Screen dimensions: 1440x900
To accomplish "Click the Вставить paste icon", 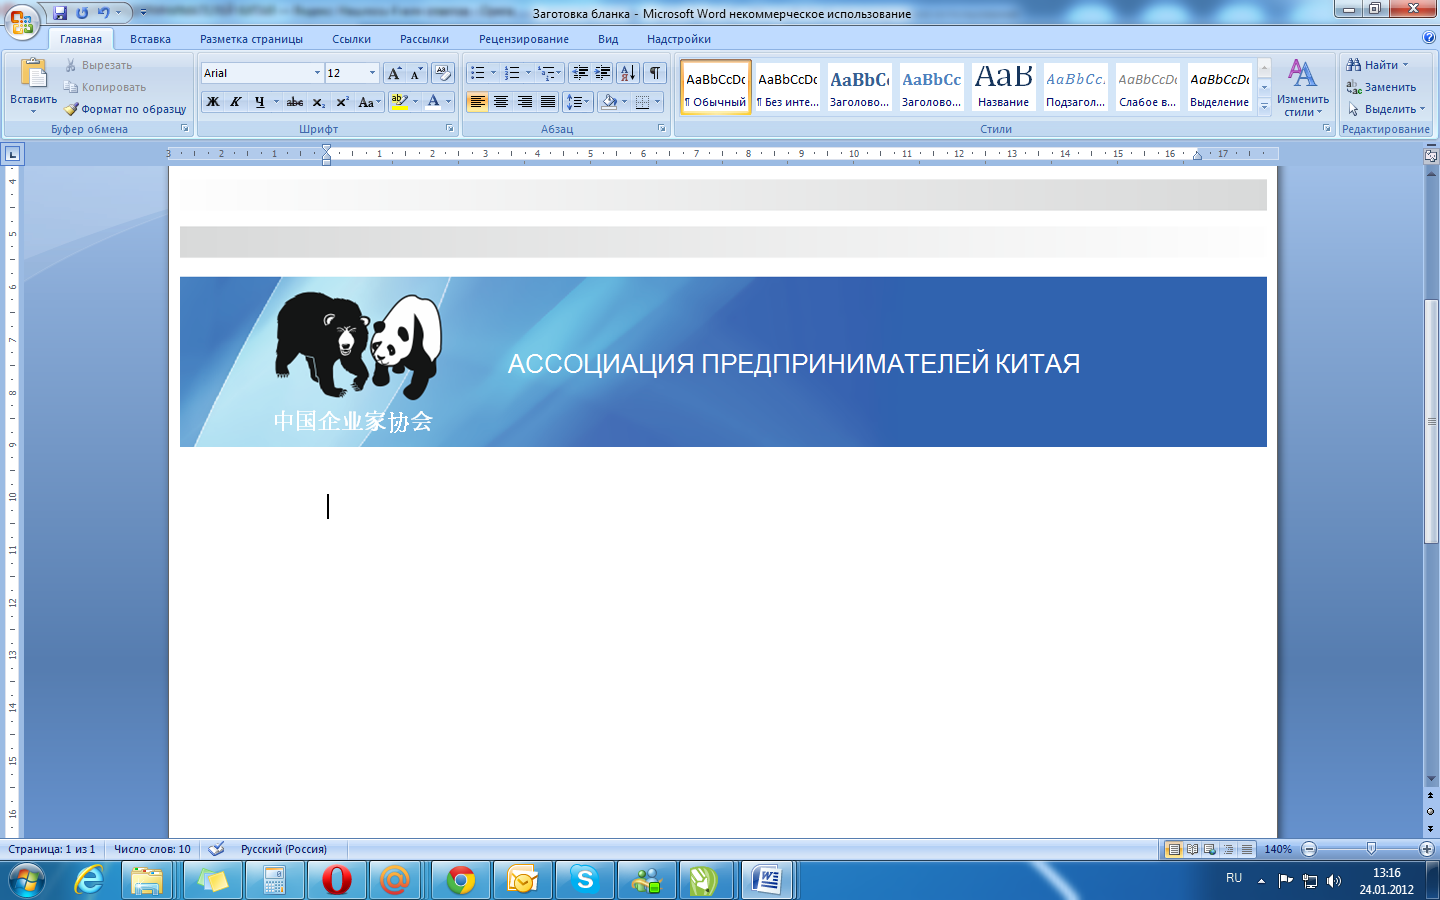I will coord(34,75).
